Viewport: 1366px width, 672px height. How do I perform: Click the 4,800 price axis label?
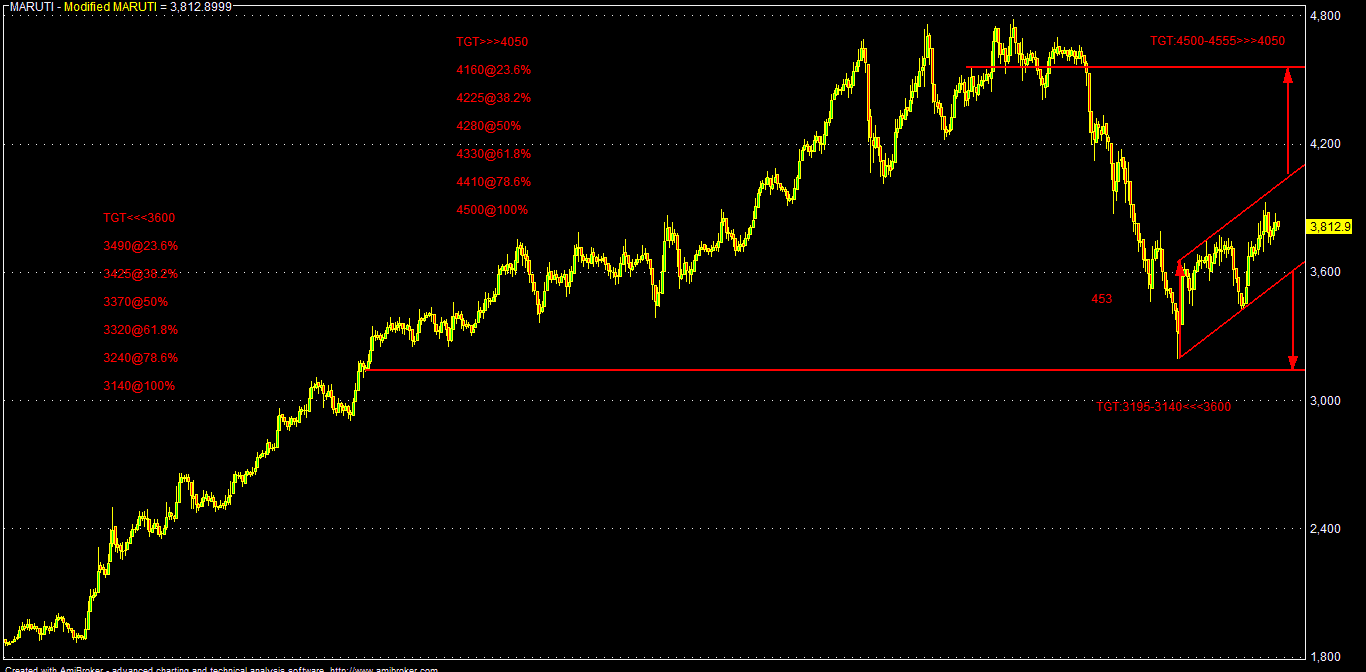[x=1325, y=17]
